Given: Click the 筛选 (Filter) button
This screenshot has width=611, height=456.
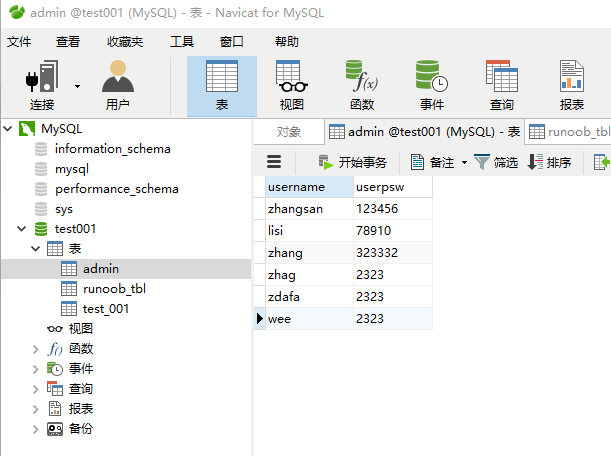Looking at the screenshot, I should pos(496,162).
